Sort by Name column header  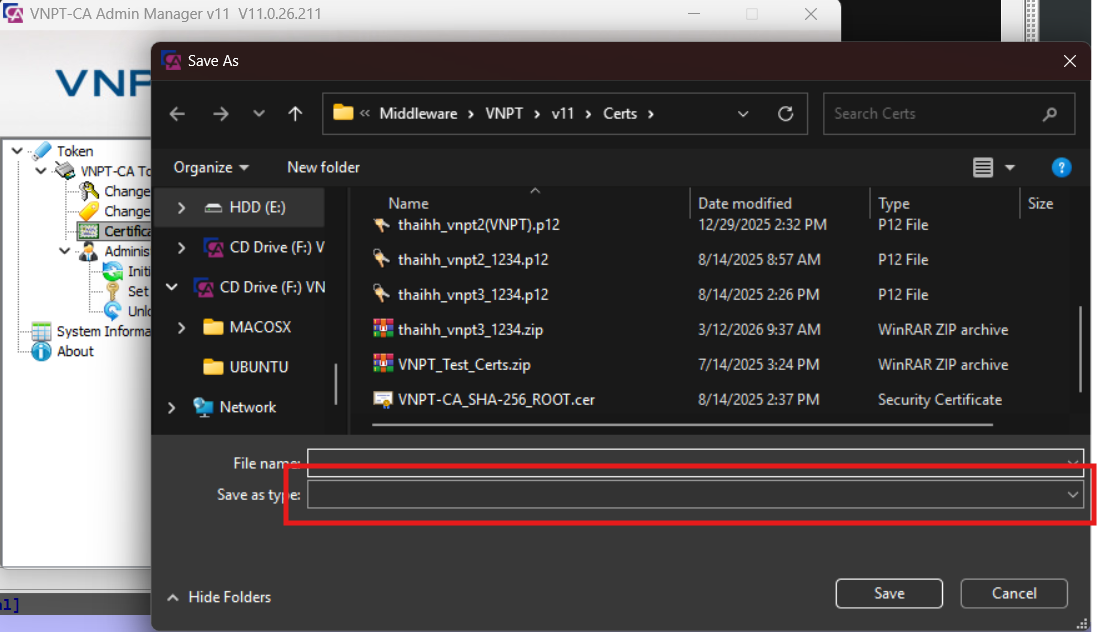click(408, 204)
